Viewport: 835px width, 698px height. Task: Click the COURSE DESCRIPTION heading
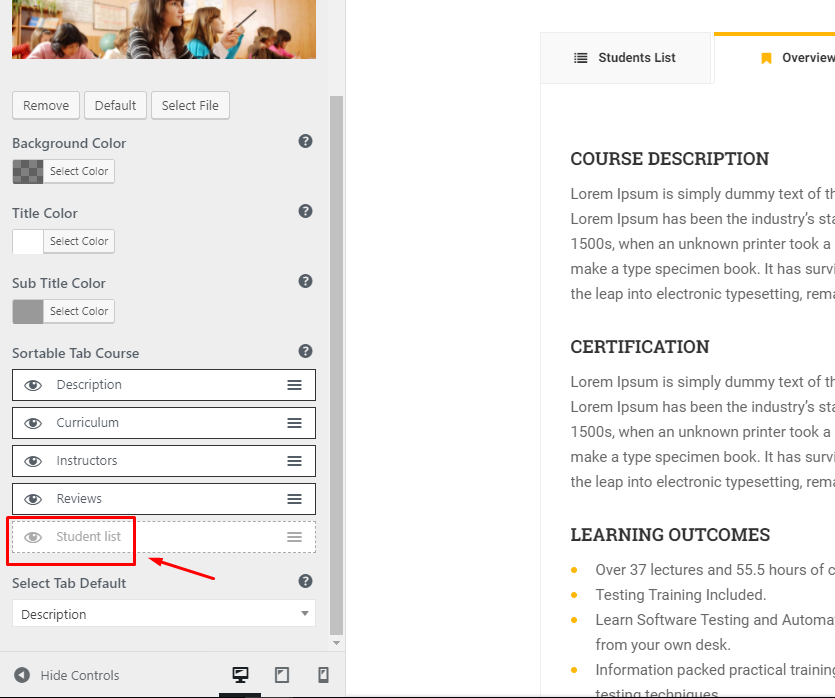point(669,159)
